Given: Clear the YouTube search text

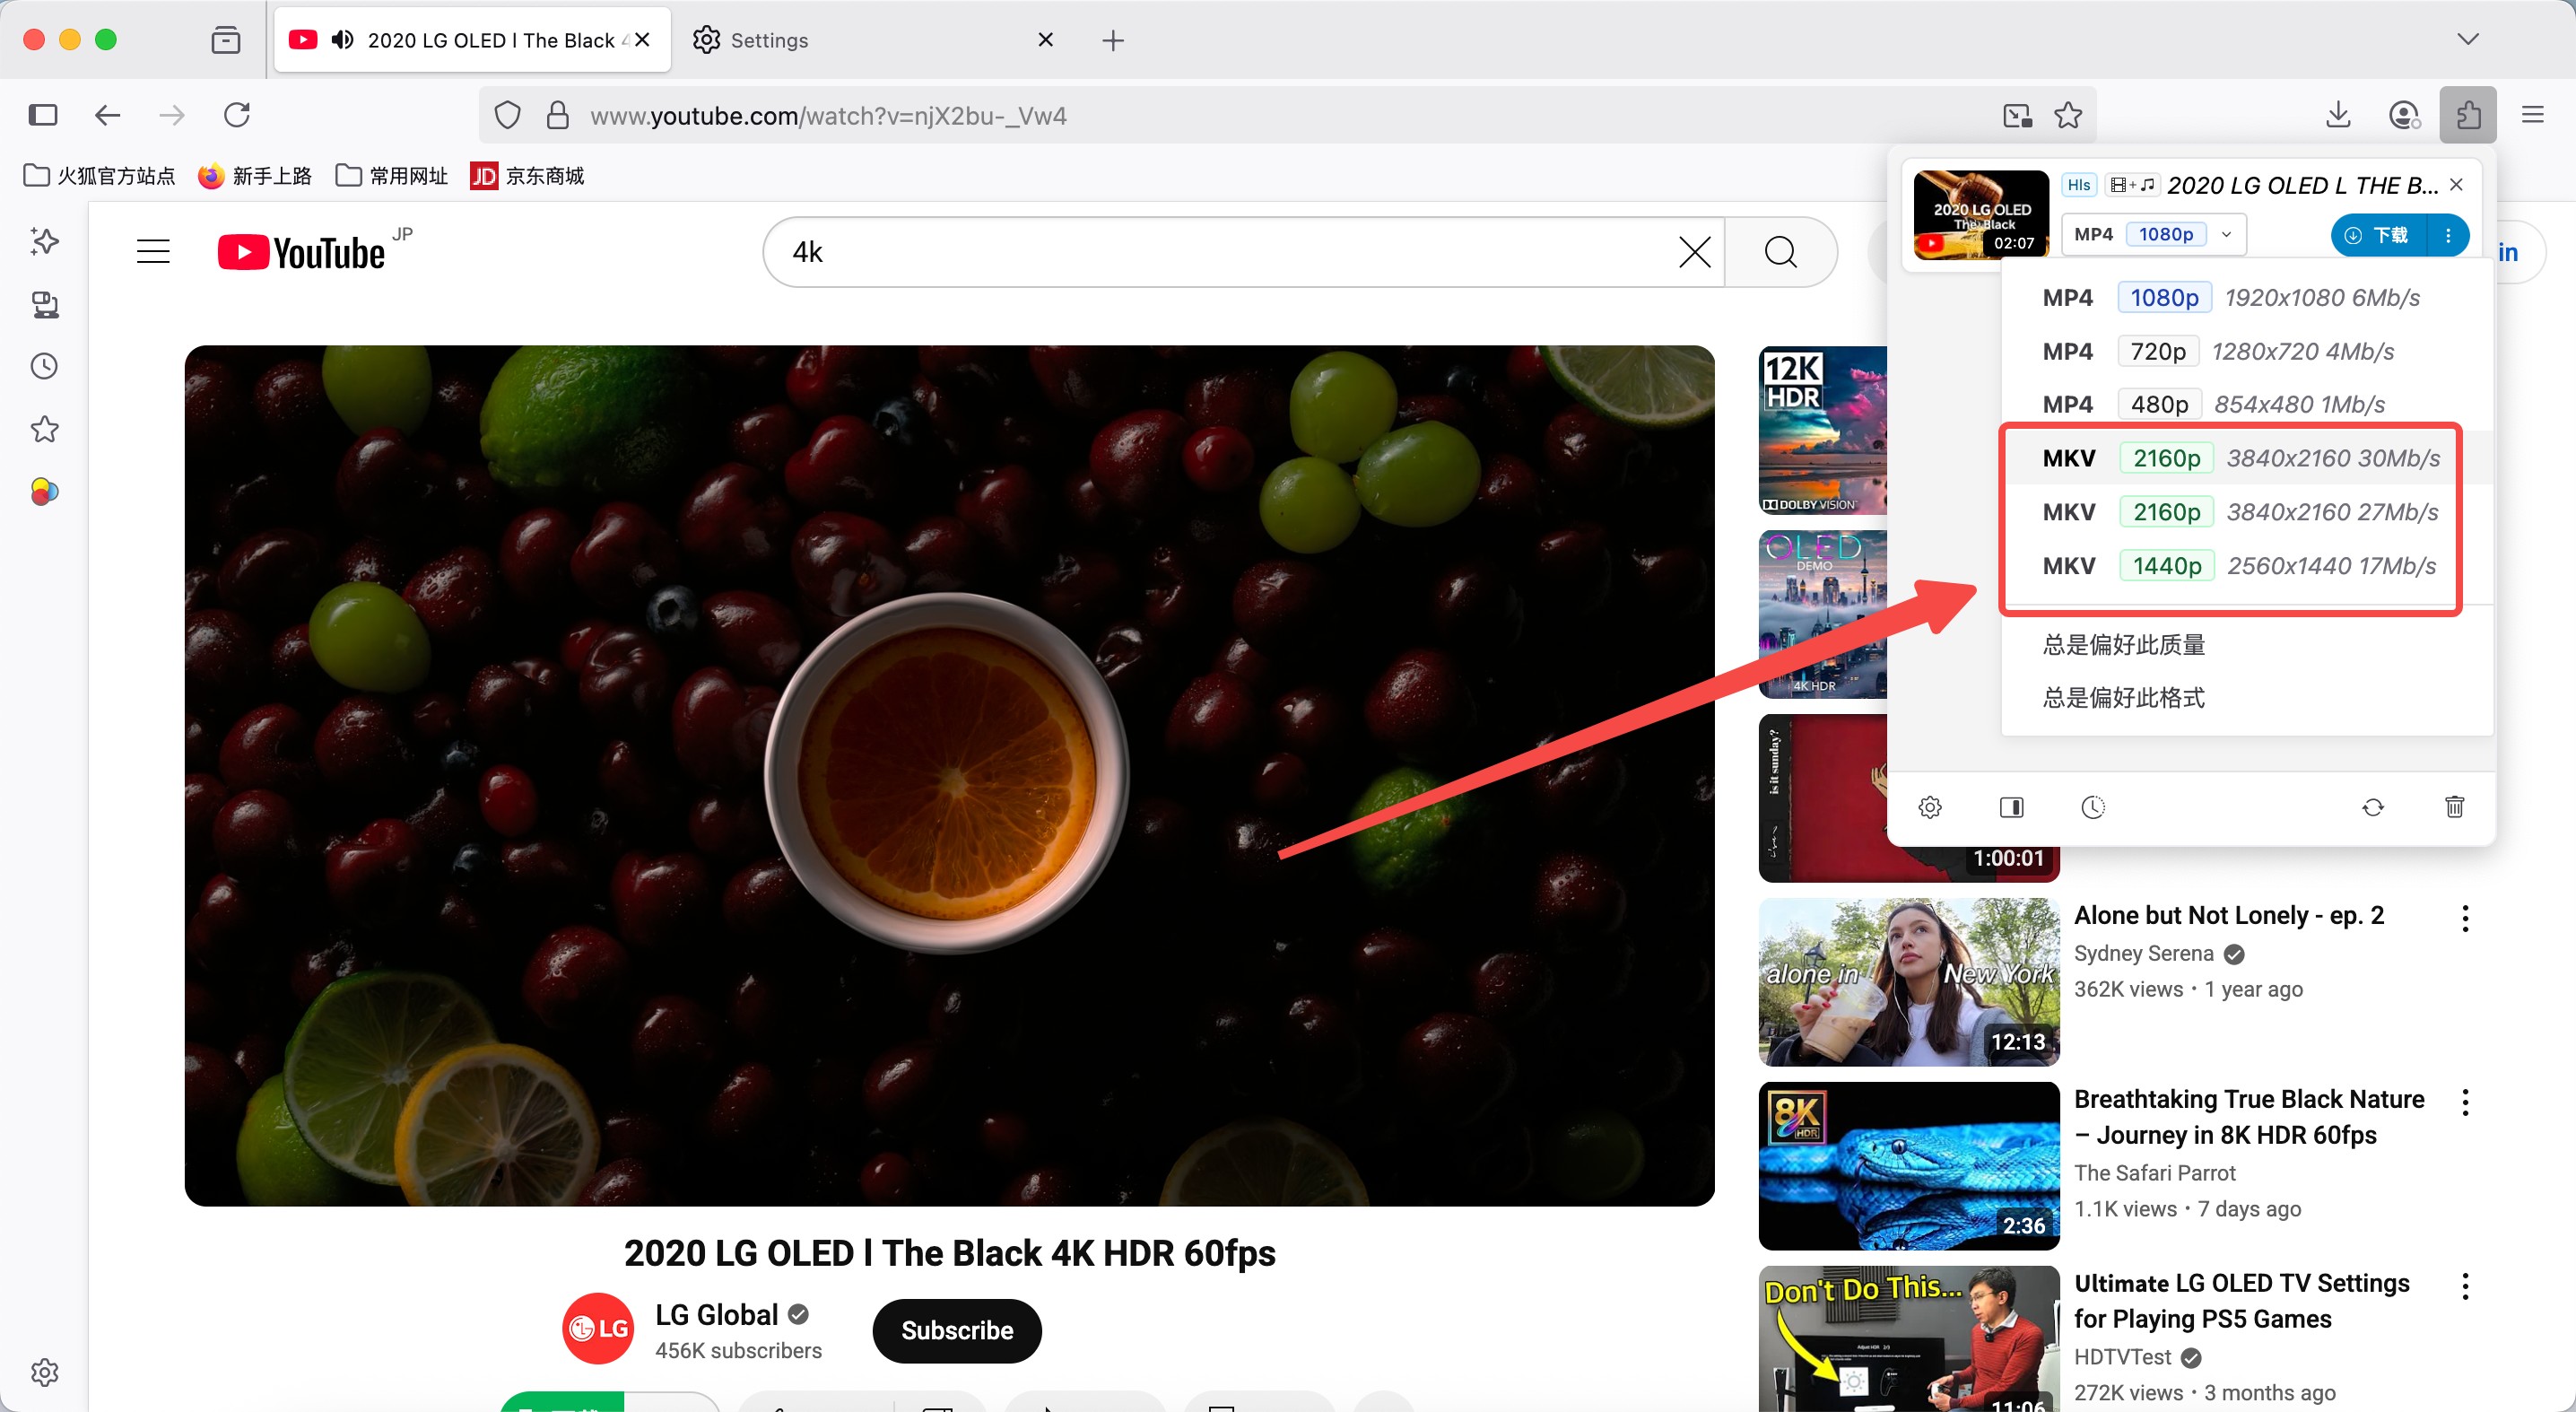Looking at the screenshot, I should coord(1694,252).
